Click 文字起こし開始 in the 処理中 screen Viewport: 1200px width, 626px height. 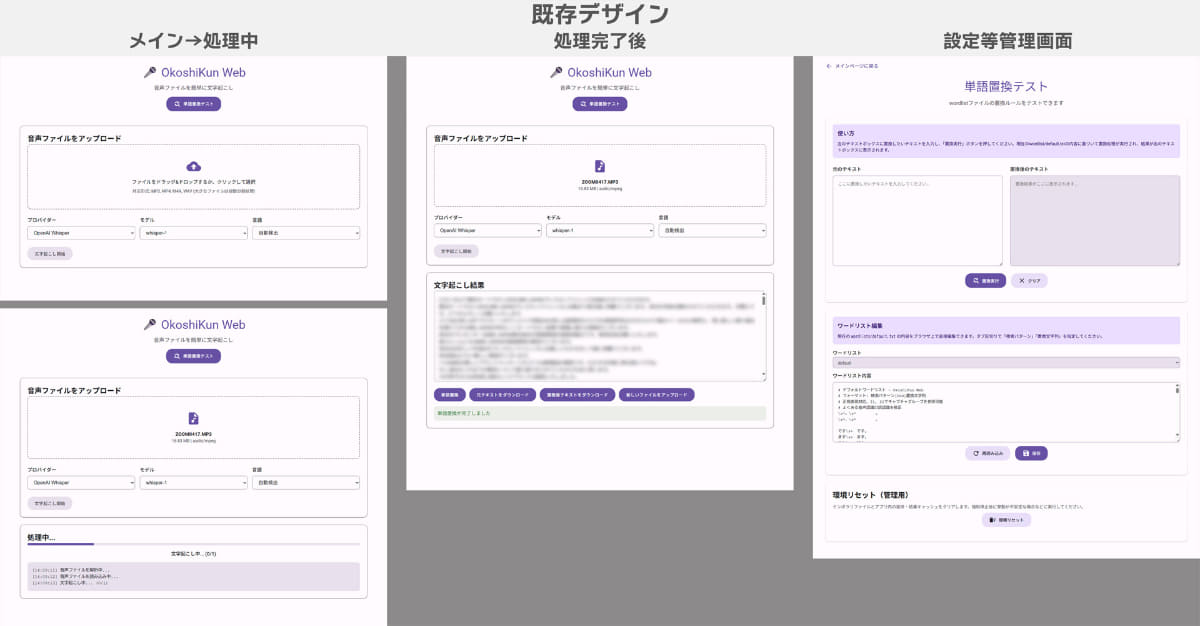(x=50, y=503)
